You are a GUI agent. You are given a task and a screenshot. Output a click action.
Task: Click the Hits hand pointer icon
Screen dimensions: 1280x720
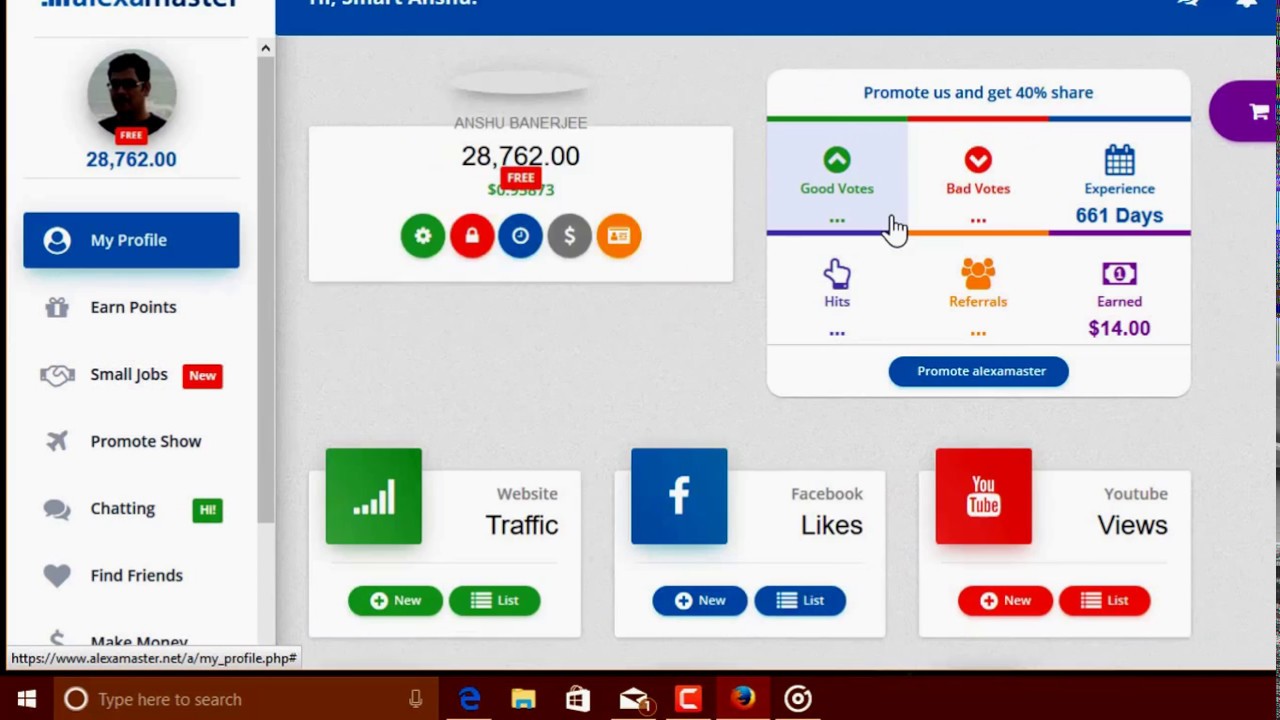click(837, 273)
